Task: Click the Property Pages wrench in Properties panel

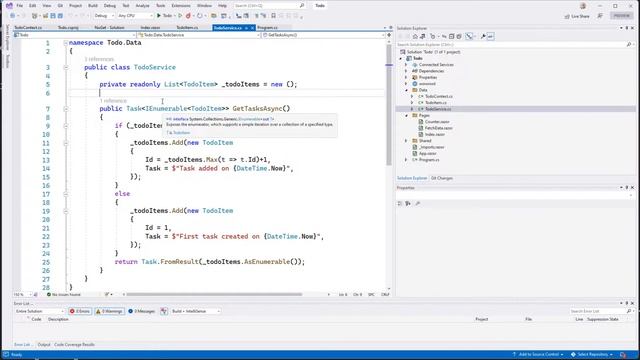Action: [x=417, y=203]
